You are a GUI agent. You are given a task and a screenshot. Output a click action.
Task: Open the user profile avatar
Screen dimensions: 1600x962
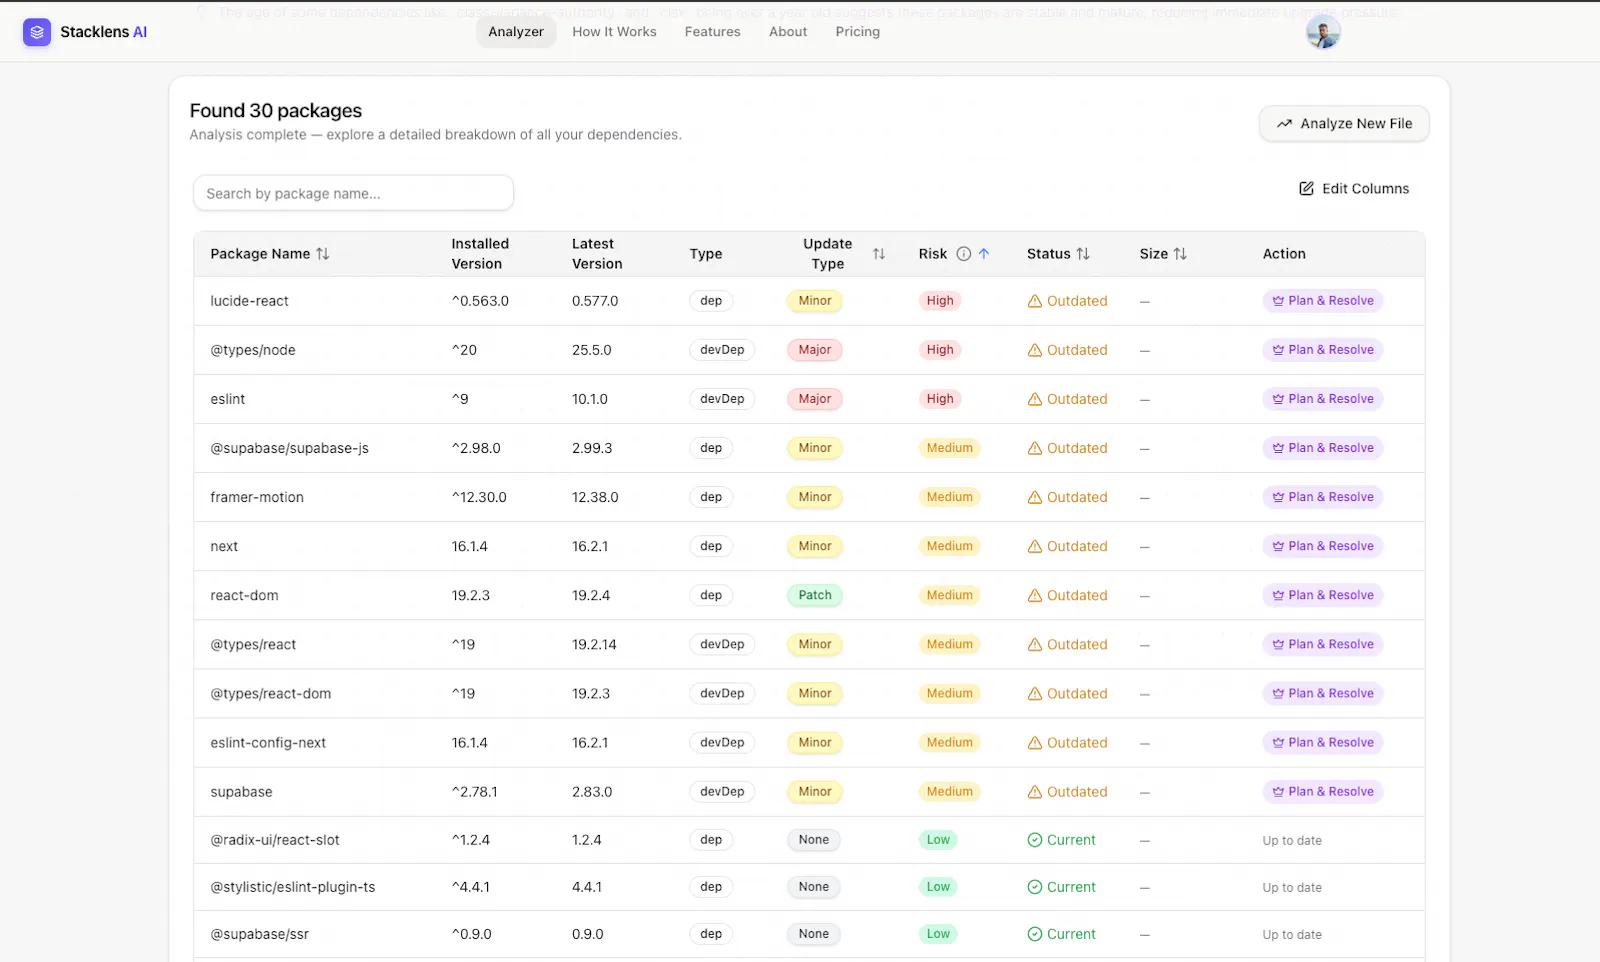click(1323, 32)
